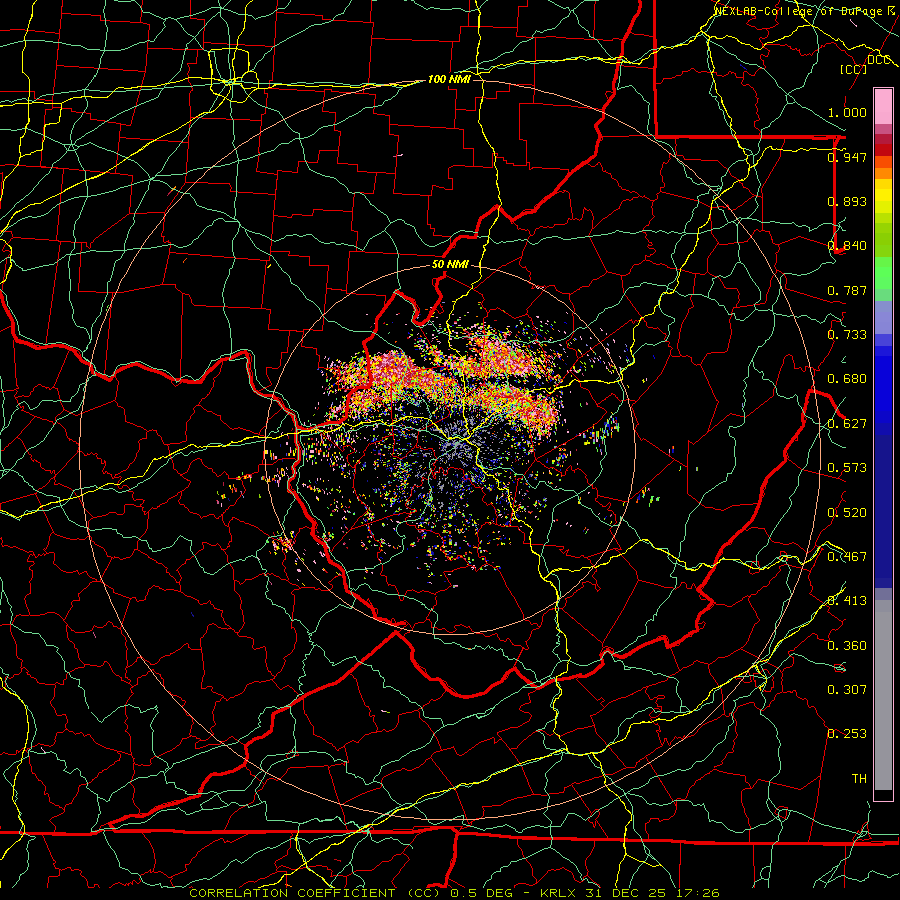Image resolution: width=900 pixels, height=900 pixels.
Task: Click the KRLX 31 DEC 25 17:26 timestamp
Action: [630, 893]
